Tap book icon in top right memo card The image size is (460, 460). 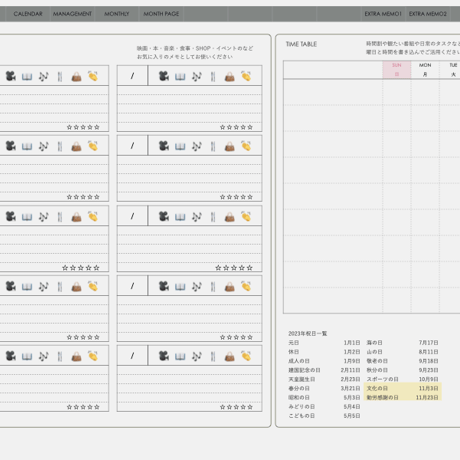click(180, 77)
